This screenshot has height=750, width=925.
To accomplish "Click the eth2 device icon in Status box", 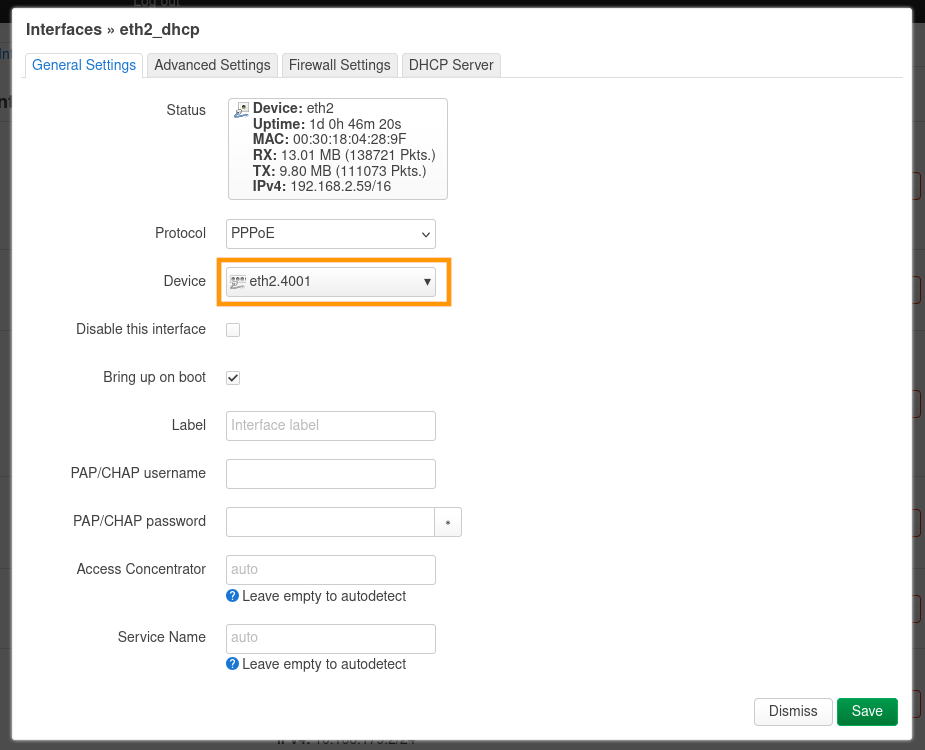I will coord(241,110).
